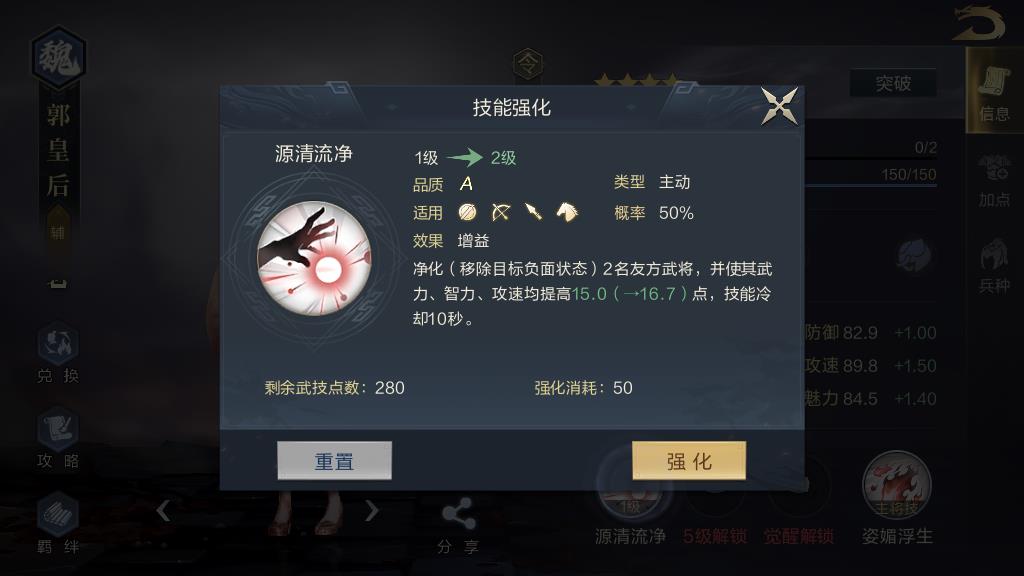Go to previous hero with left arrow
Image resolution: width=1024 pixels, height=576 pixels.
(163, 510)
